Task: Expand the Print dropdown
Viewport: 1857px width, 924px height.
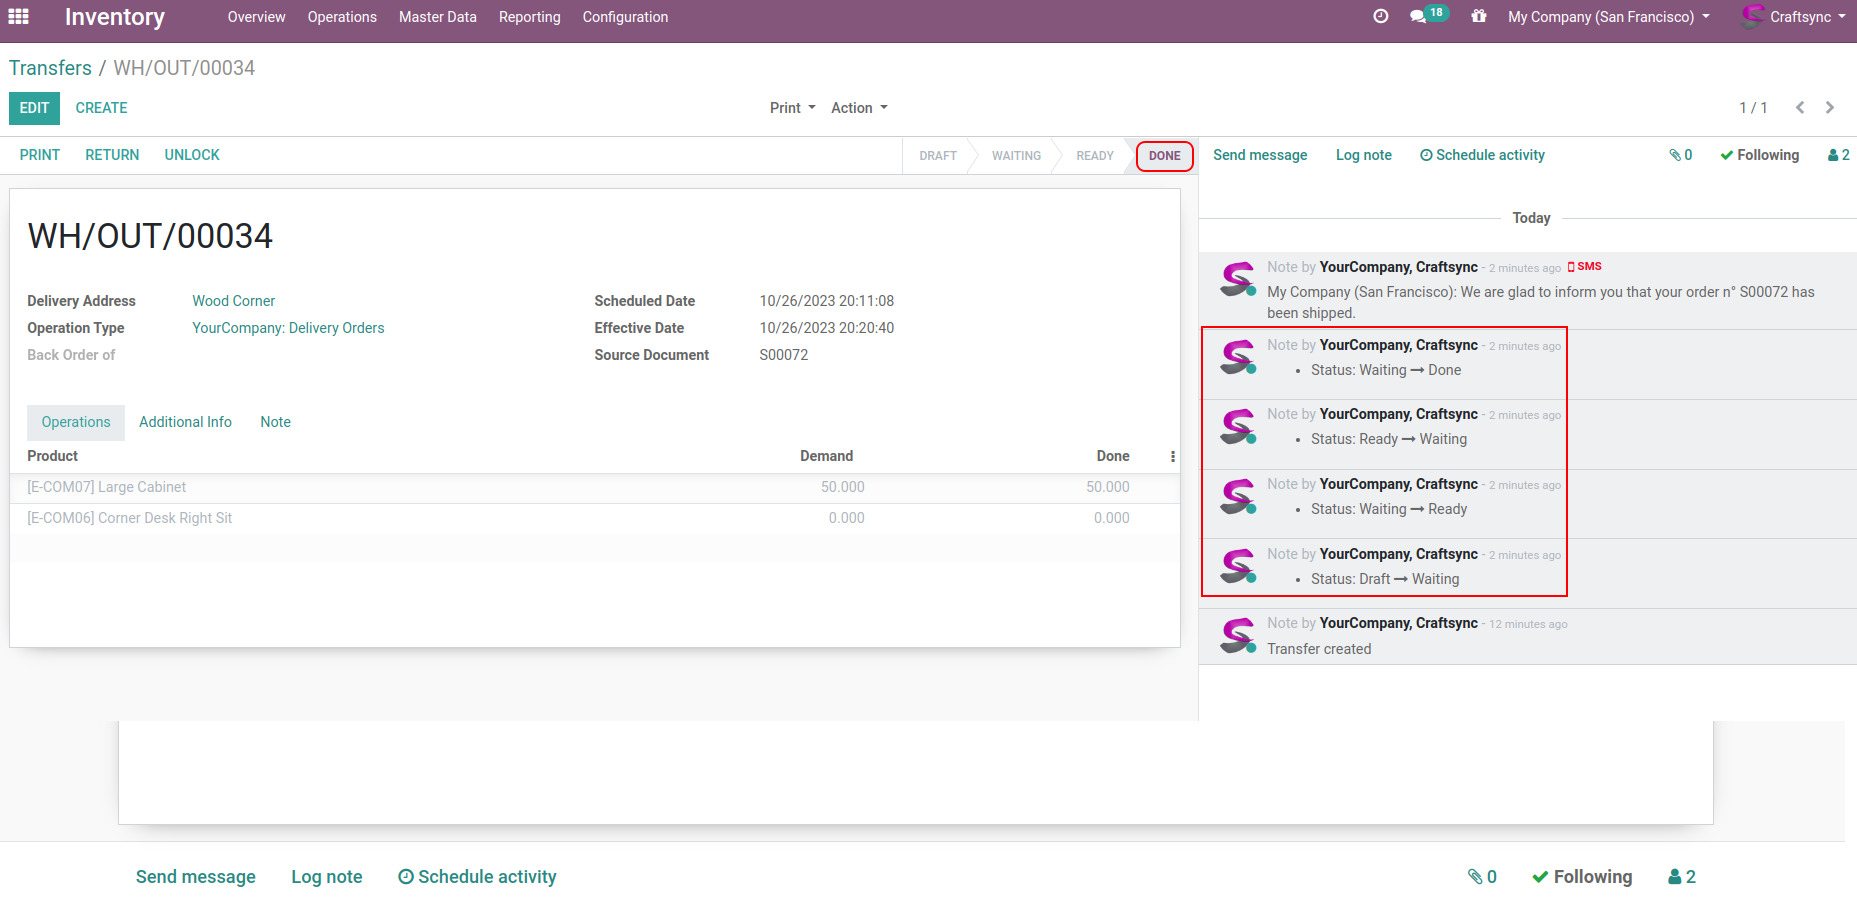Action: point(792,108)
